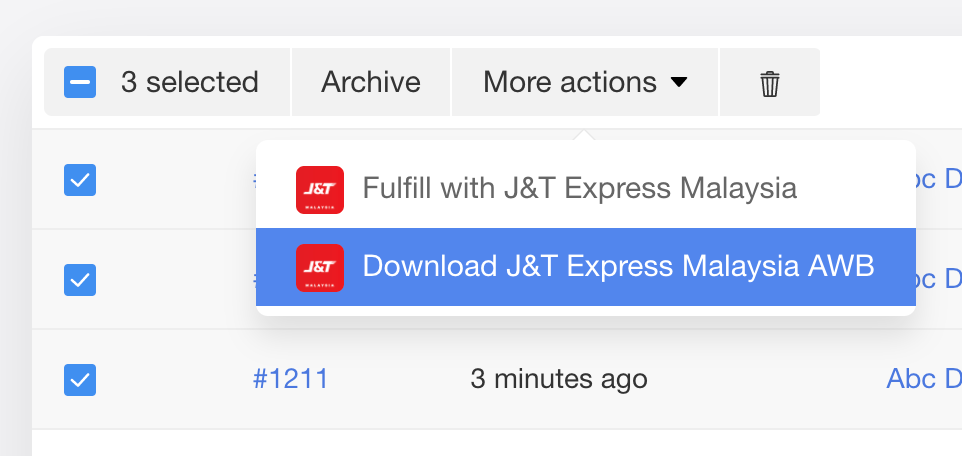Archive the selected orders
Screen dimensions: 962x456
(x=371, y=82)
